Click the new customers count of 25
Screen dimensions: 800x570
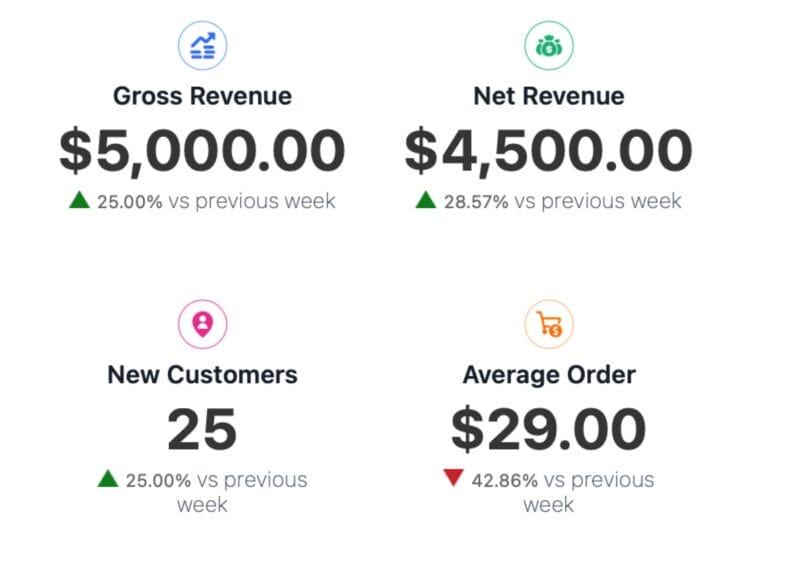click(202, 429)
